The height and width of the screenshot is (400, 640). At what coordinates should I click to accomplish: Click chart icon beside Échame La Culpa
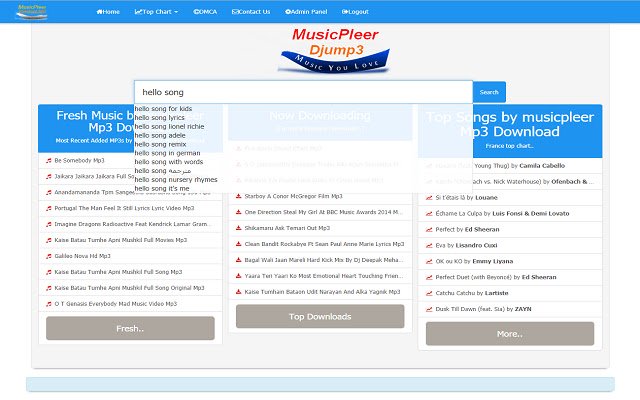pos(429,213)
